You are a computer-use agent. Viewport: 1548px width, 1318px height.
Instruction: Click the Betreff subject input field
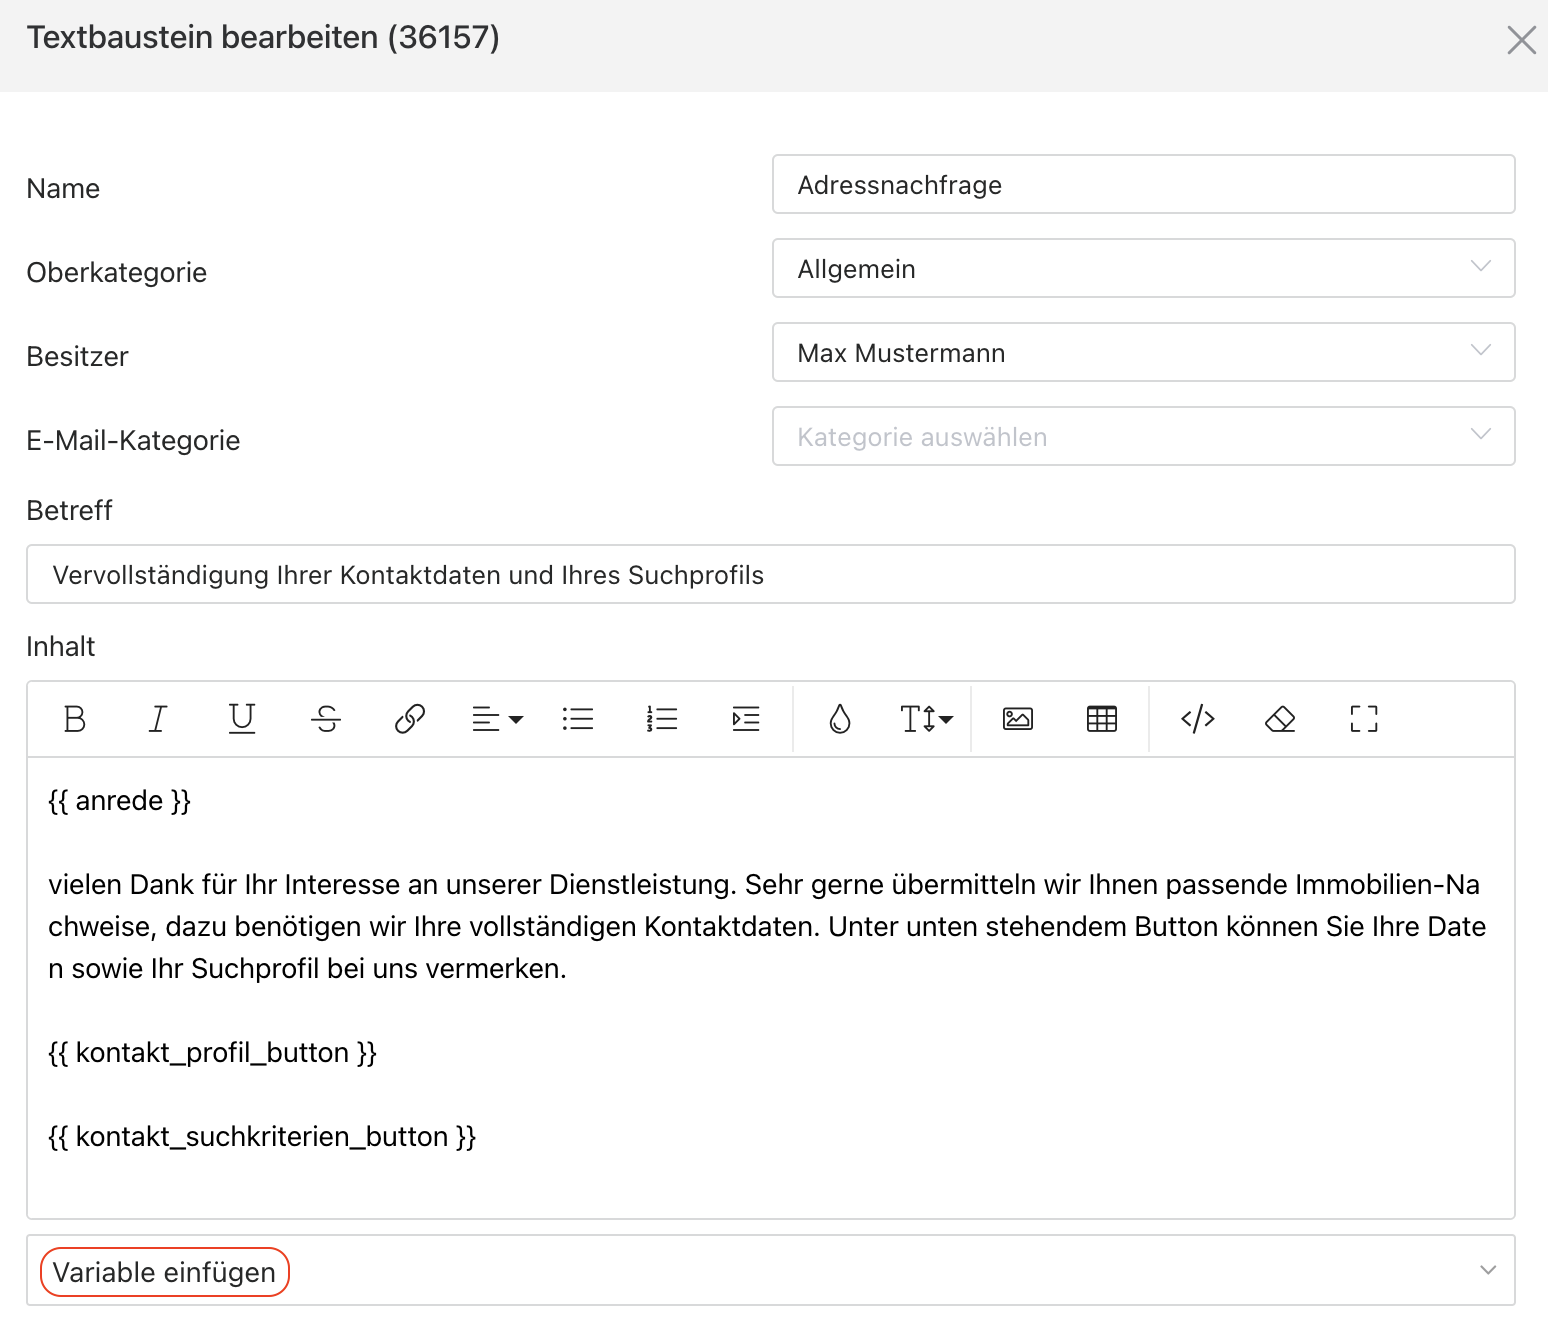point(770,574)
